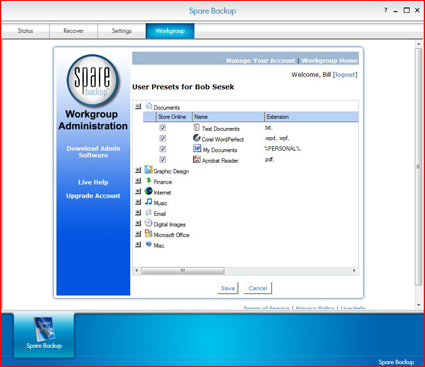The image size is (425, 367).
Task: Click the Corel WordPerfect icon
Action: point(197,138)
